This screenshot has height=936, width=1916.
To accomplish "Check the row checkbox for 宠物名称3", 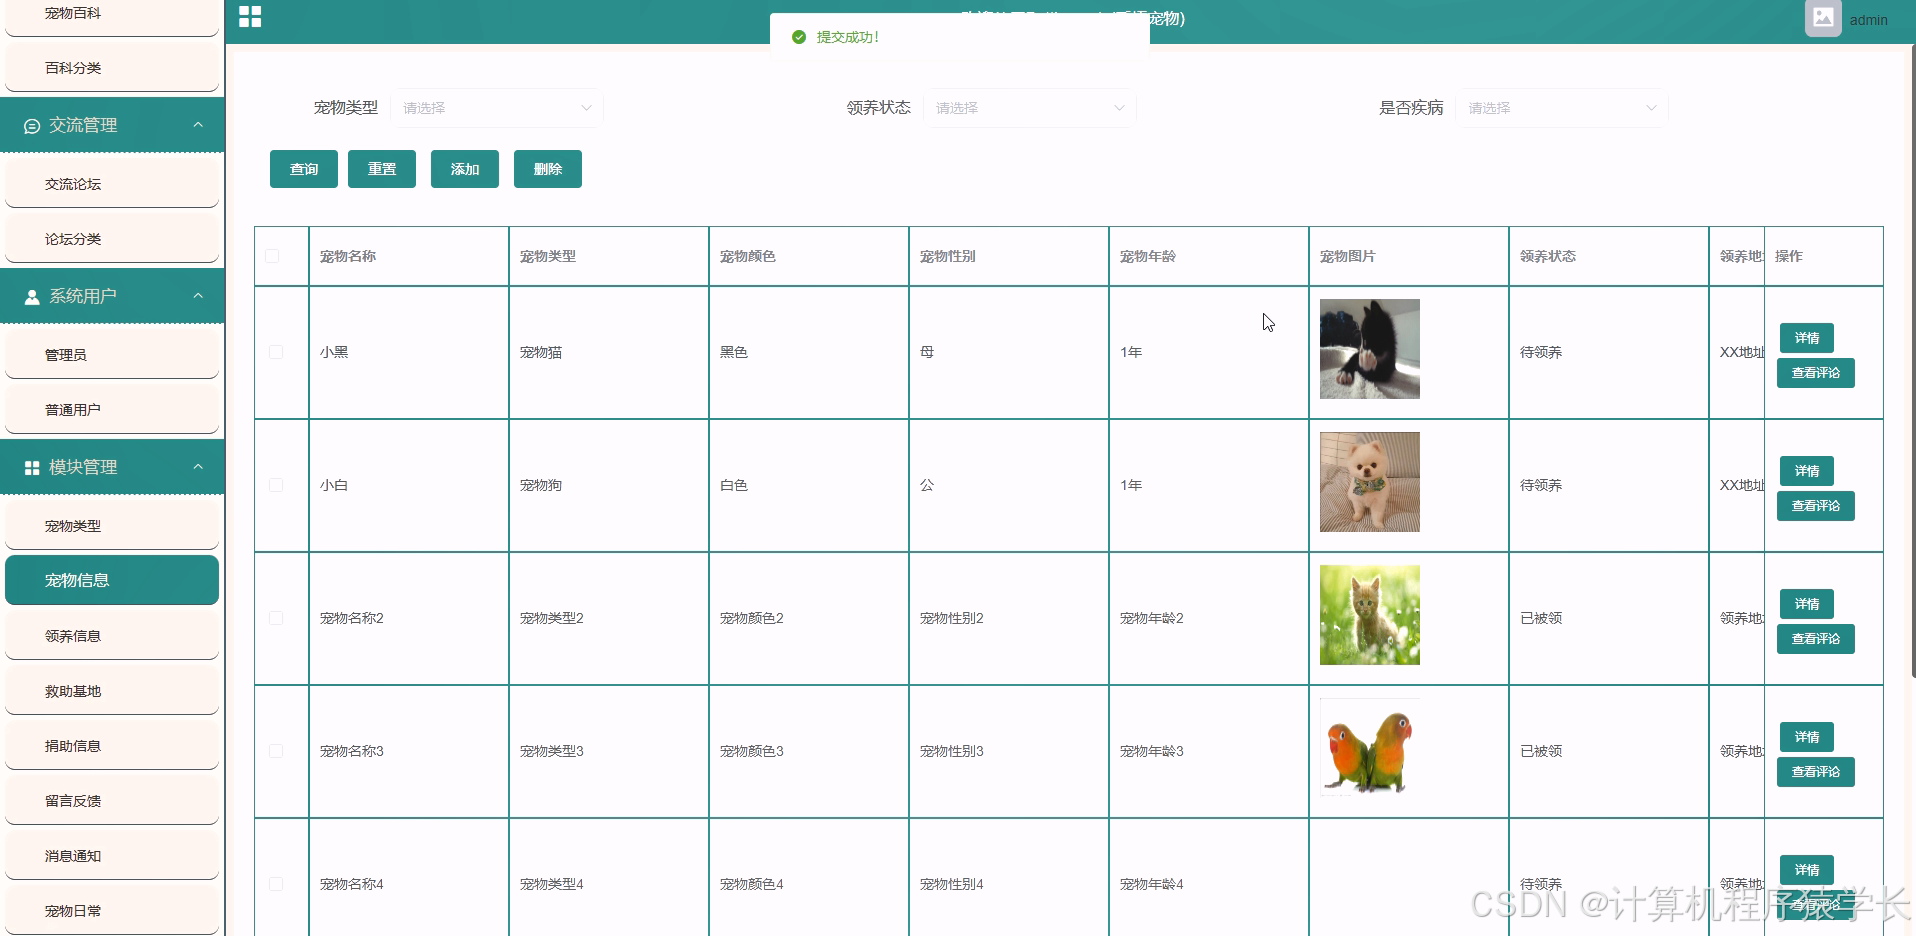I will coord(276,751).
